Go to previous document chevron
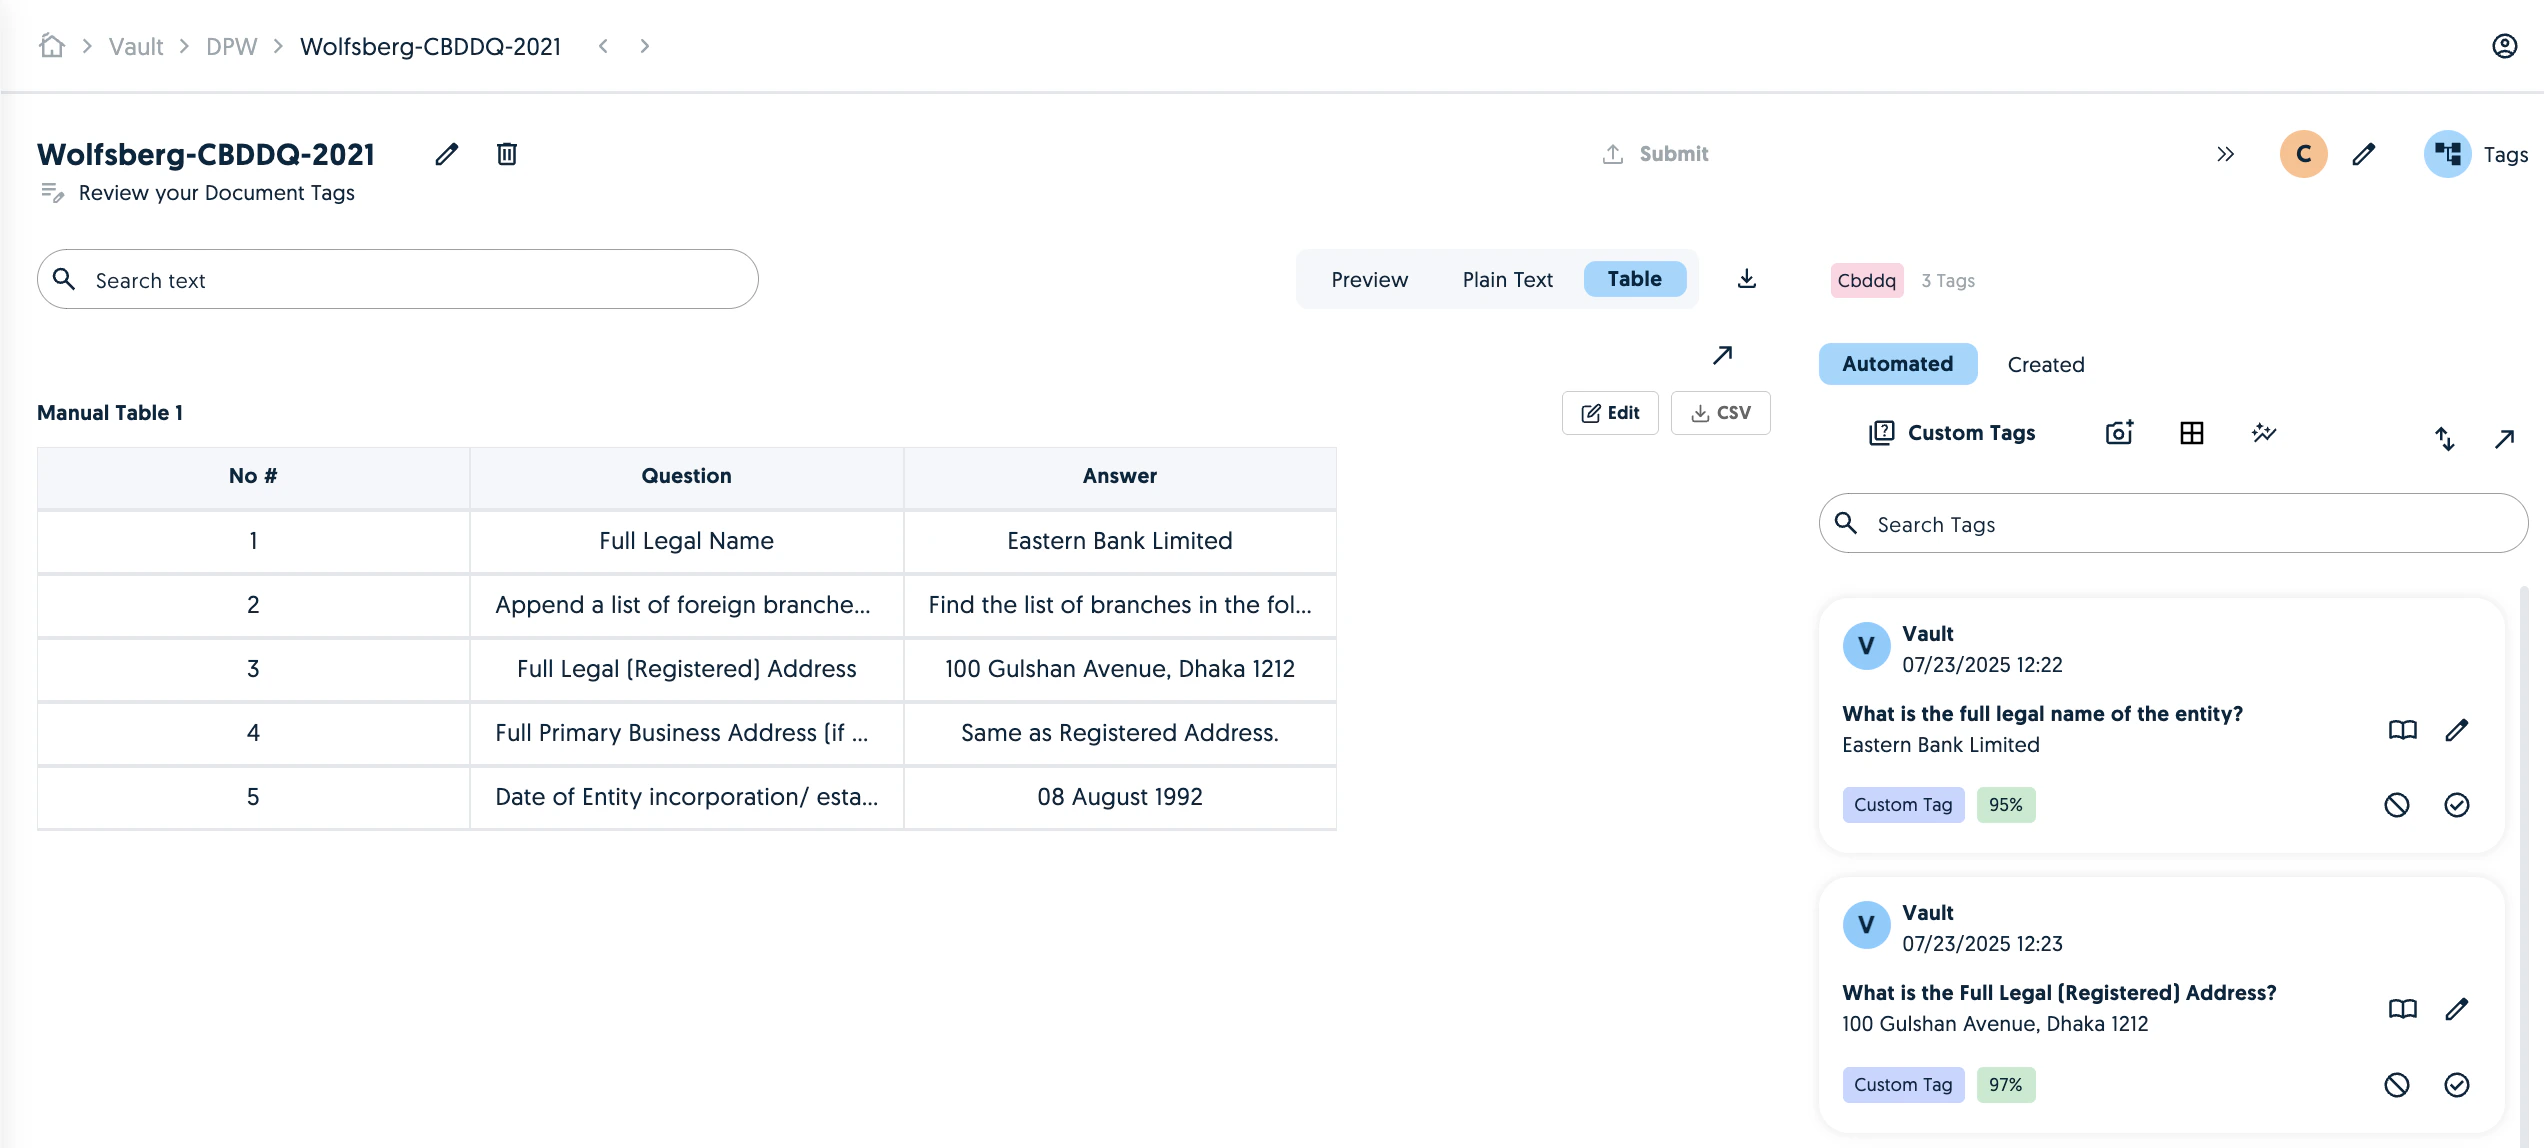Screen dimensions: 2544x1148 (x=603, y=46)
